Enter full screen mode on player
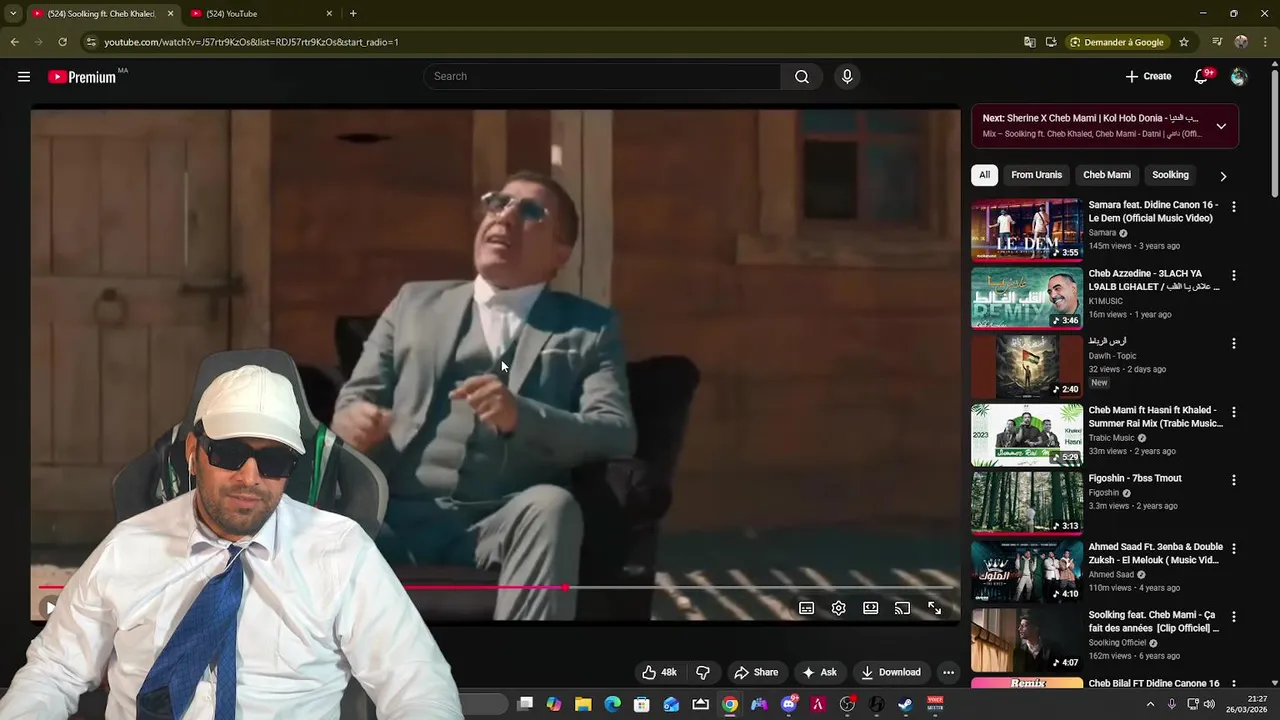Screen dimensions: 1280x720 pos(934,608)
